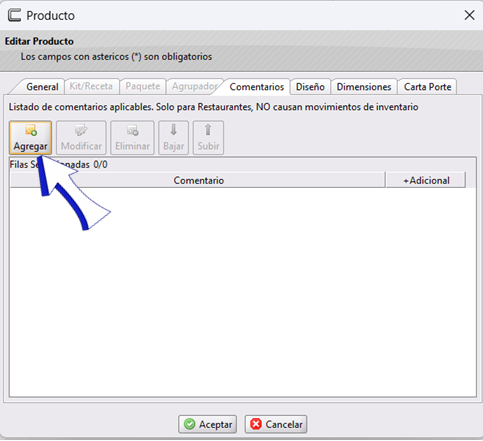Open the Kit/Receta tab
Image resolution: width=483 pixels, height=441 pixels.
point(91,86)
